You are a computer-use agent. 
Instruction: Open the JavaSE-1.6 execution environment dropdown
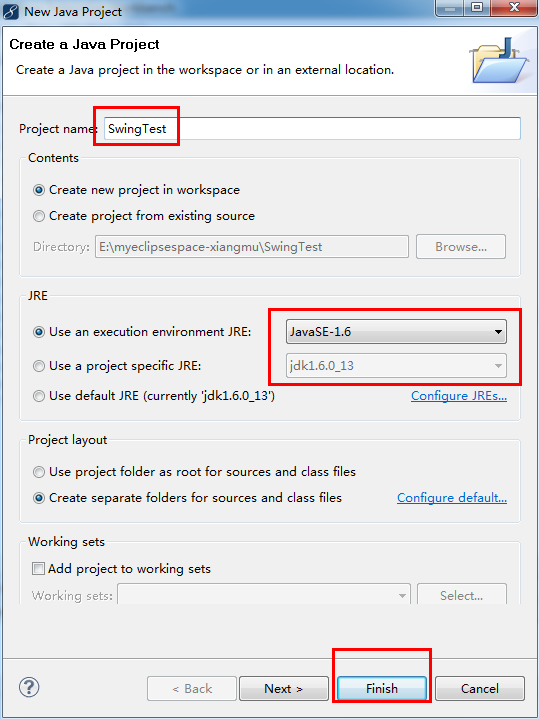pos(396,332)
